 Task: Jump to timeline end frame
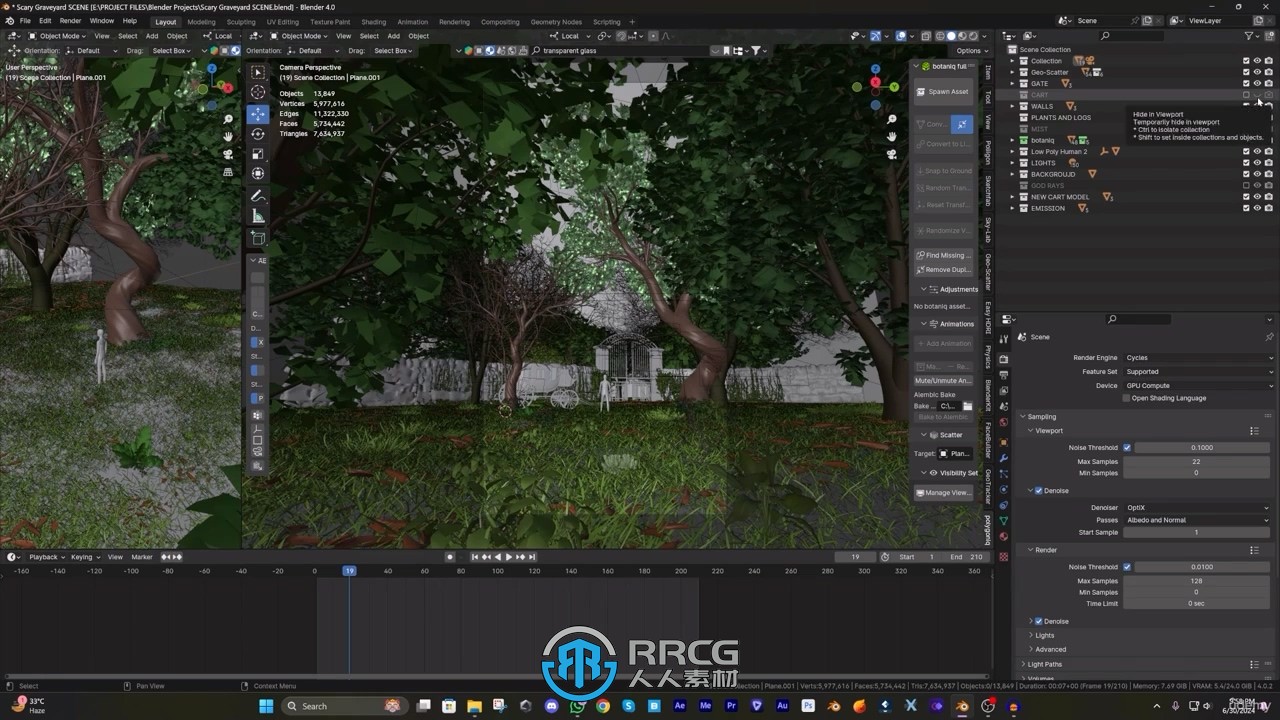point(532,557)
